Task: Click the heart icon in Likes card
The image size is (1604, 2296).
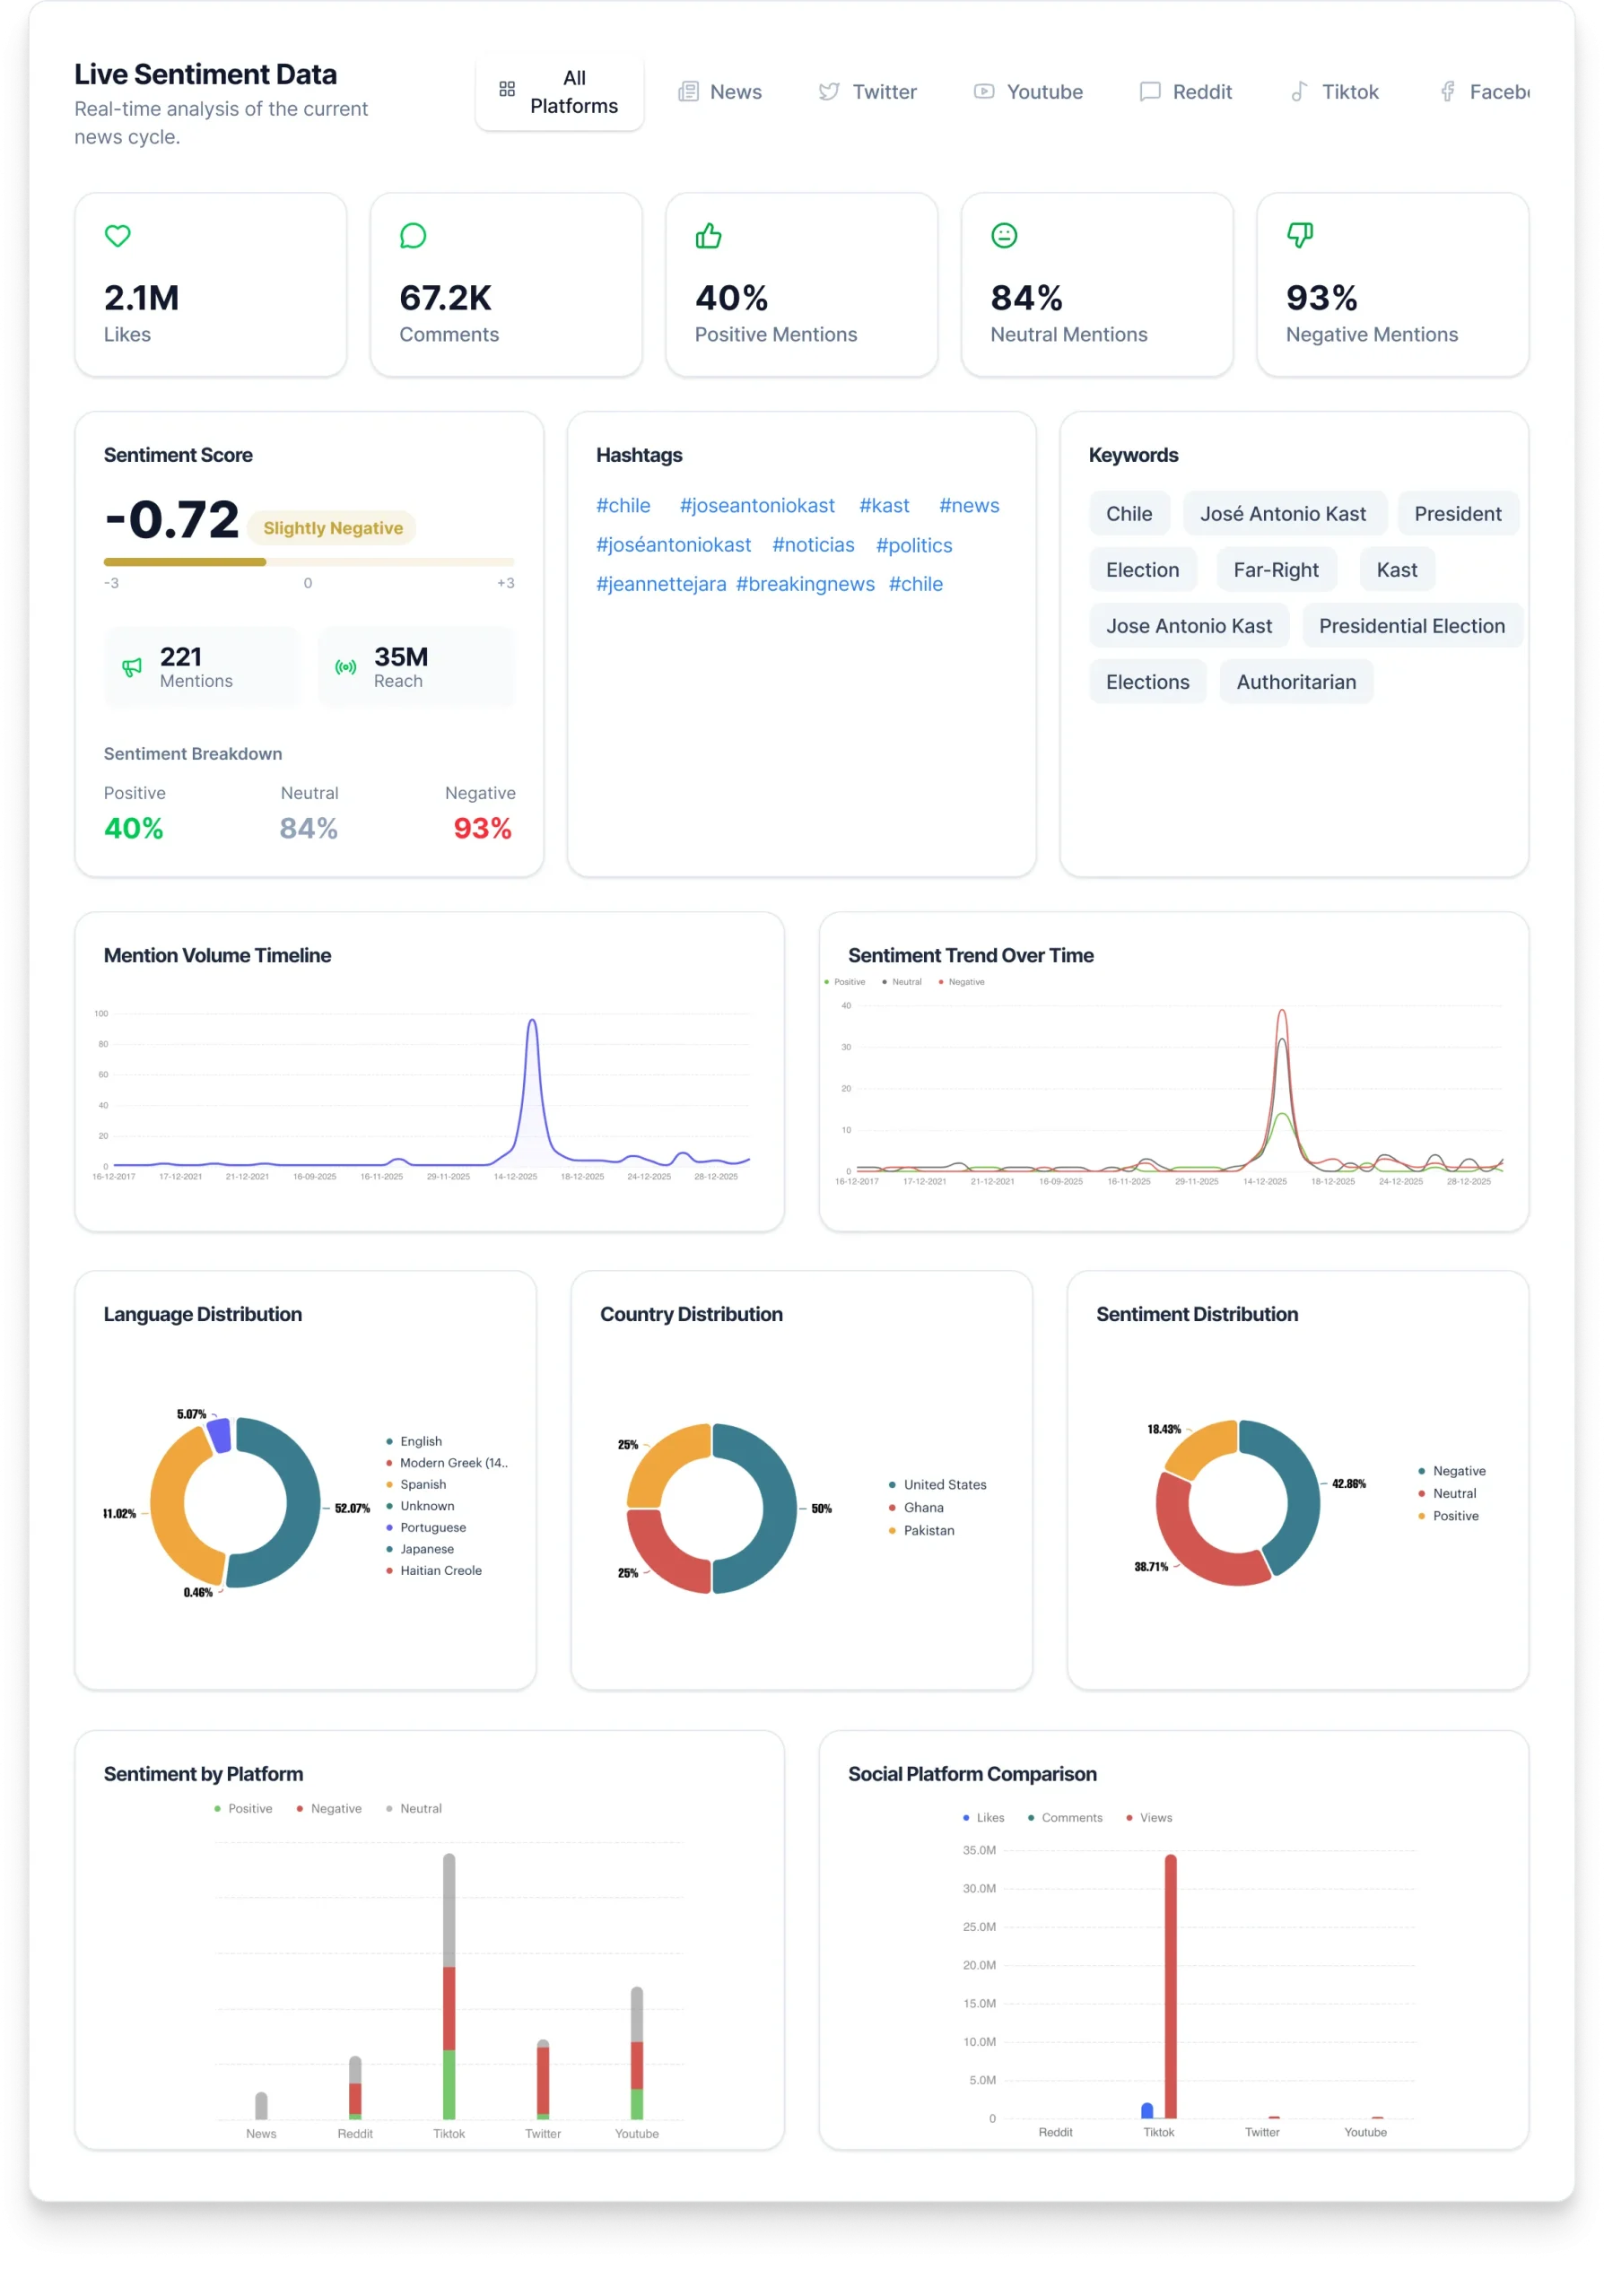Action: click(x=118, y=236)
